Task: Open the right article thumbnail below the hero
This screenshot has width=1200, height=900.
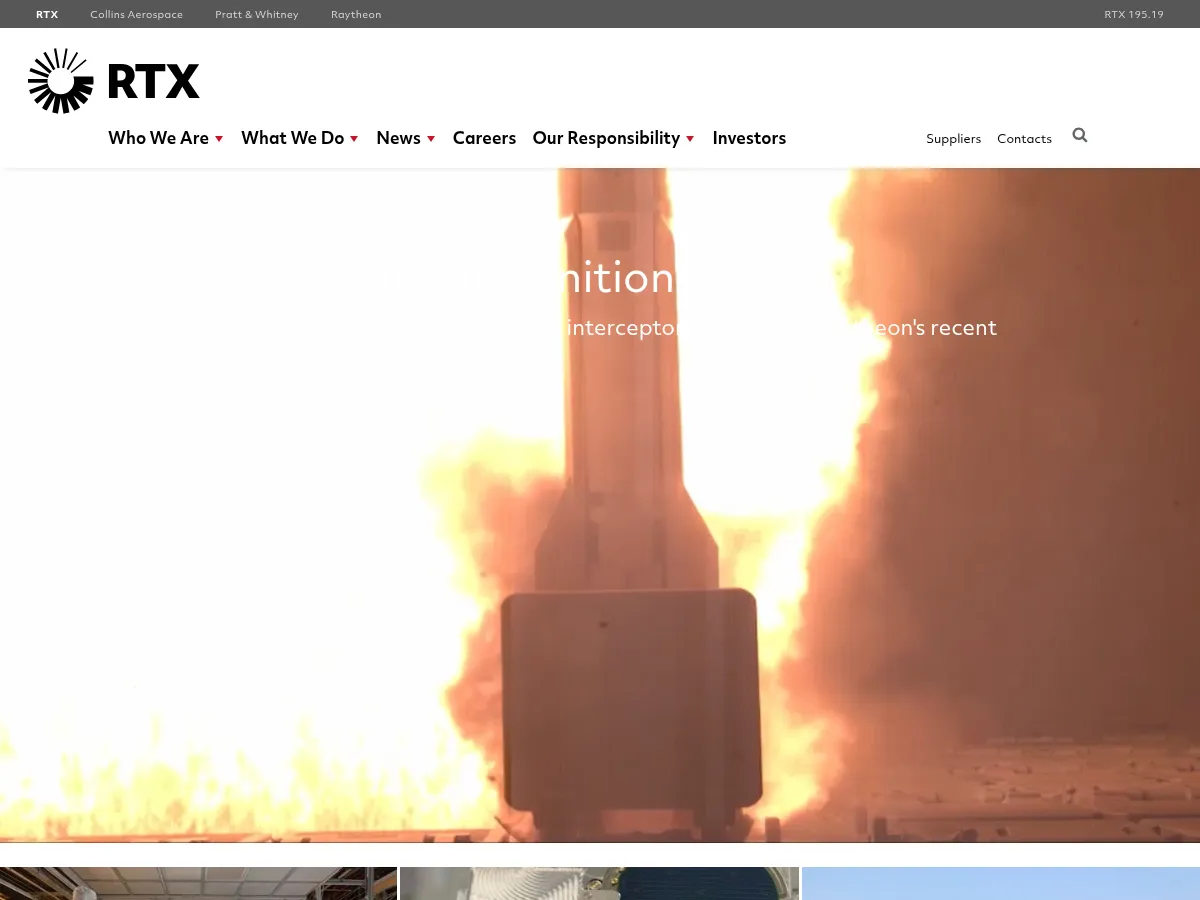Action: [x=1000, y=884]
